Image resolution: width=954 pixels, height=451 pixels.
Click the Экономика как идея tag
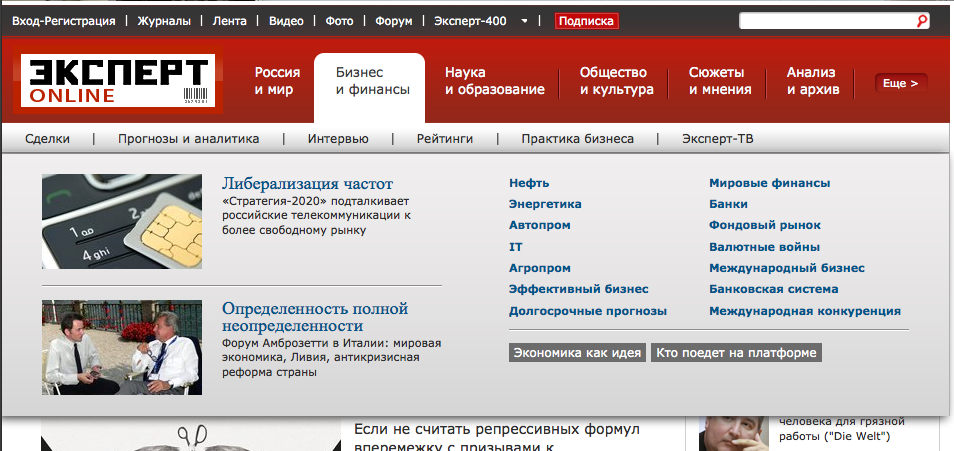click(577, 353)
